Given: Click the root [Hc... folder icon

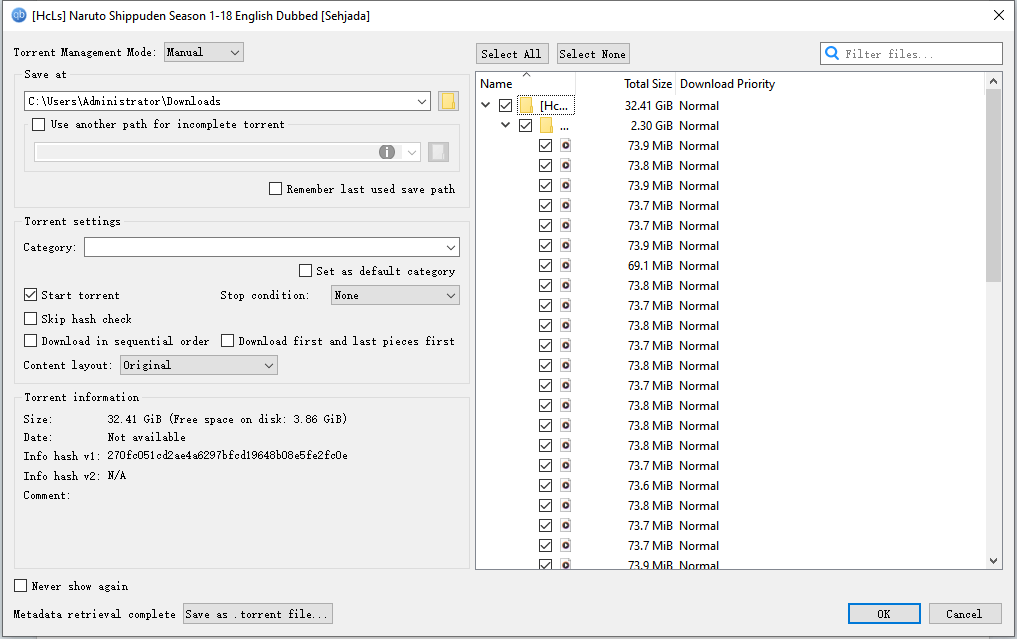Looking at the screenshot, I should [x=526, y=106].
